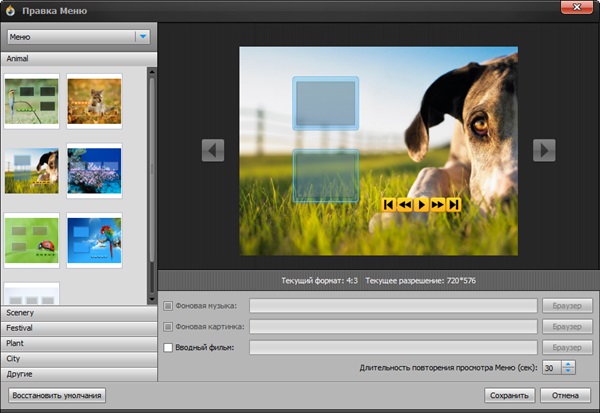Expand the Festival template category
600x413 pixels.
pos(78,328)
